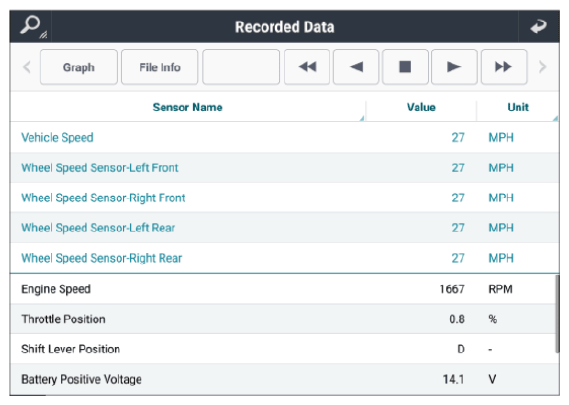Sort by the Sensor Name column header
This screenshot has height=405, width=569.
188,107
